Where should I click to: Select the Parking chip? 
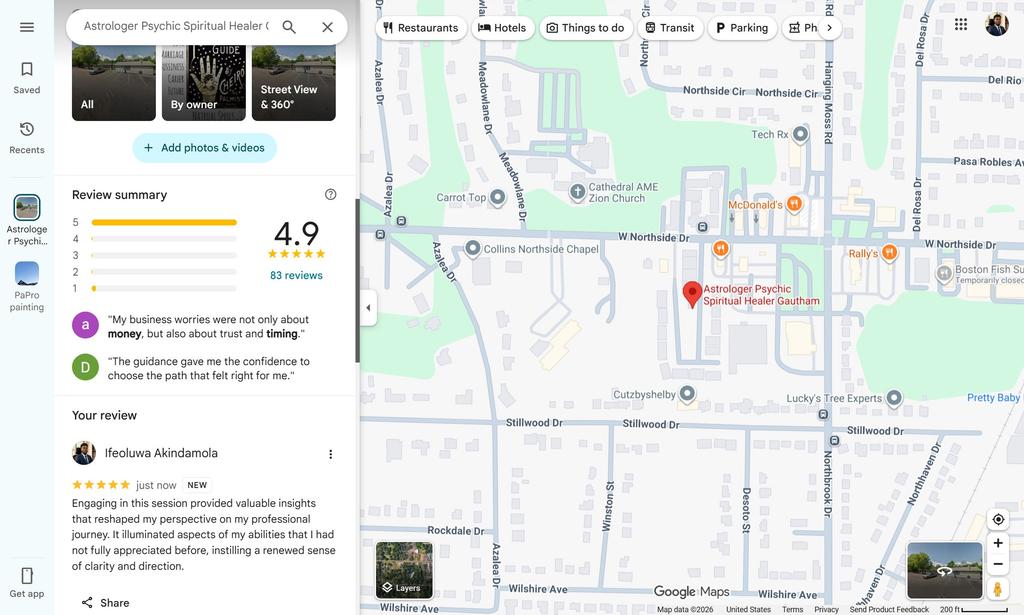pyautogui.click(x=743, y=27)
